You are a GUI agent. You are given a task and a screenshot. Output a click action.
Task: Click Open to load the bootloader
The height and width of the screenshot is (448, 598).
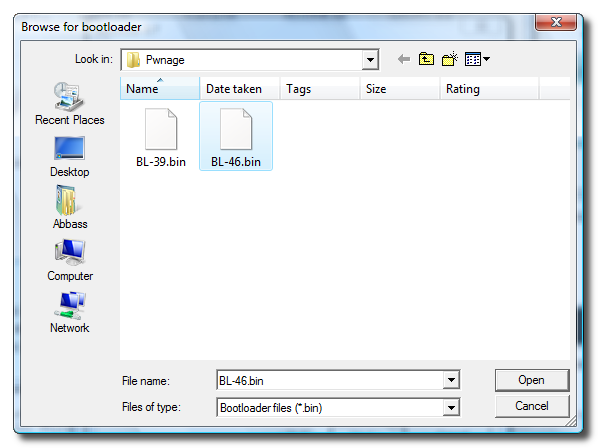[532, 380]
